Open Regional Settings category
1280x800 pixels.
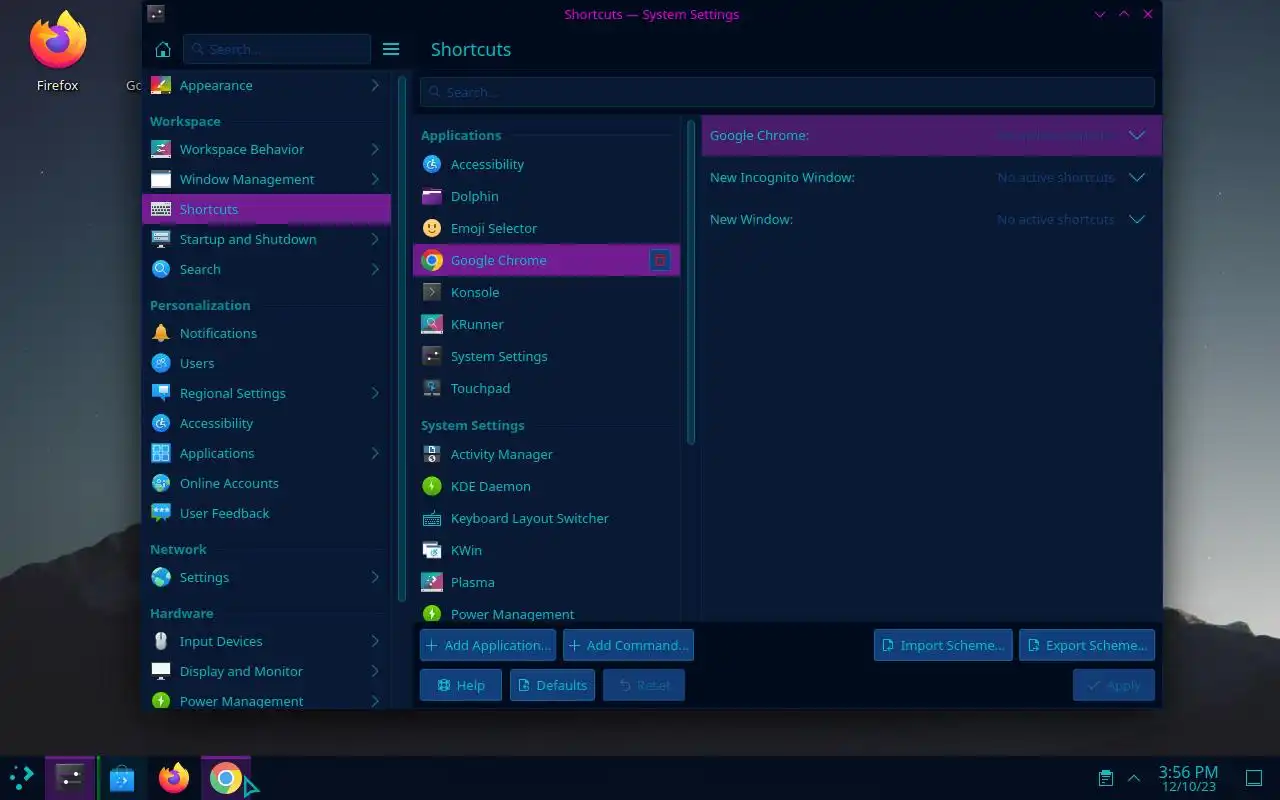click(266, 393)
